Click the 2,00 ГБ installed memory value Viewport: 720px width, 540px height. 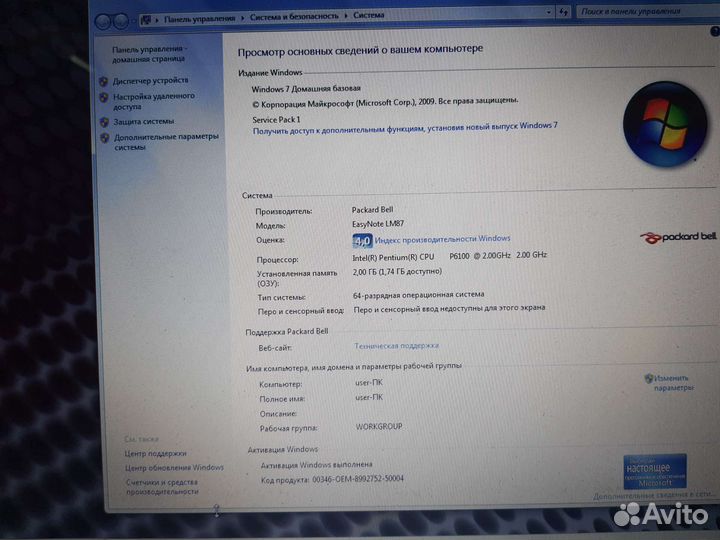(397, 272)
